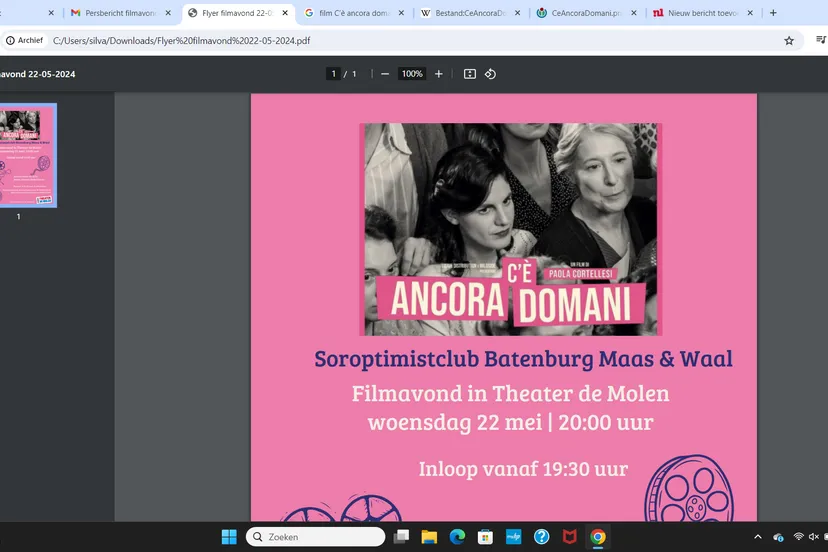Click the Google Chrome taskbar icon
This screenshot has width=828, height=552.
[x=598, y=537]
